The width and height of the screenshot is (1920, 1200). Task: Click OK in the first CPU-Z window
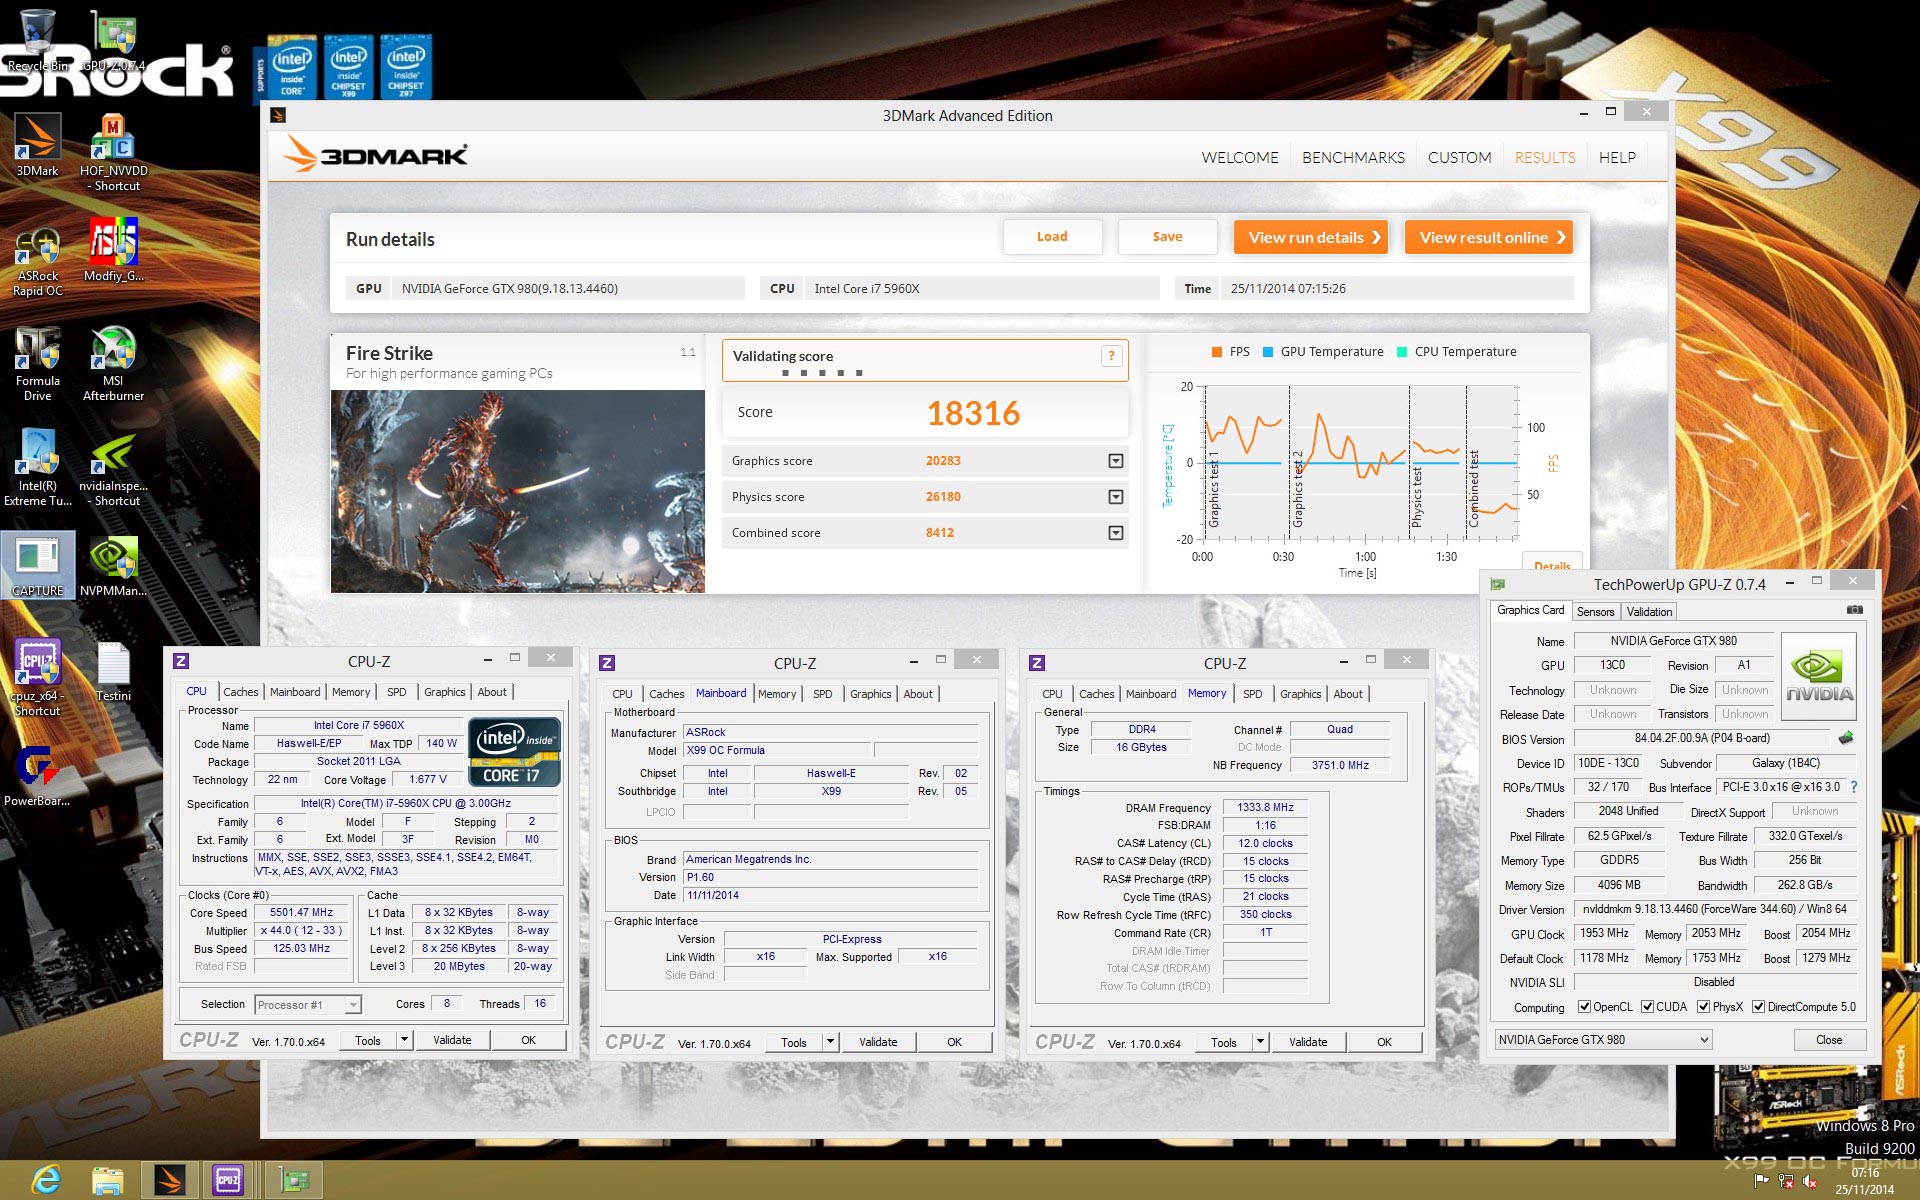point(528,1040)
